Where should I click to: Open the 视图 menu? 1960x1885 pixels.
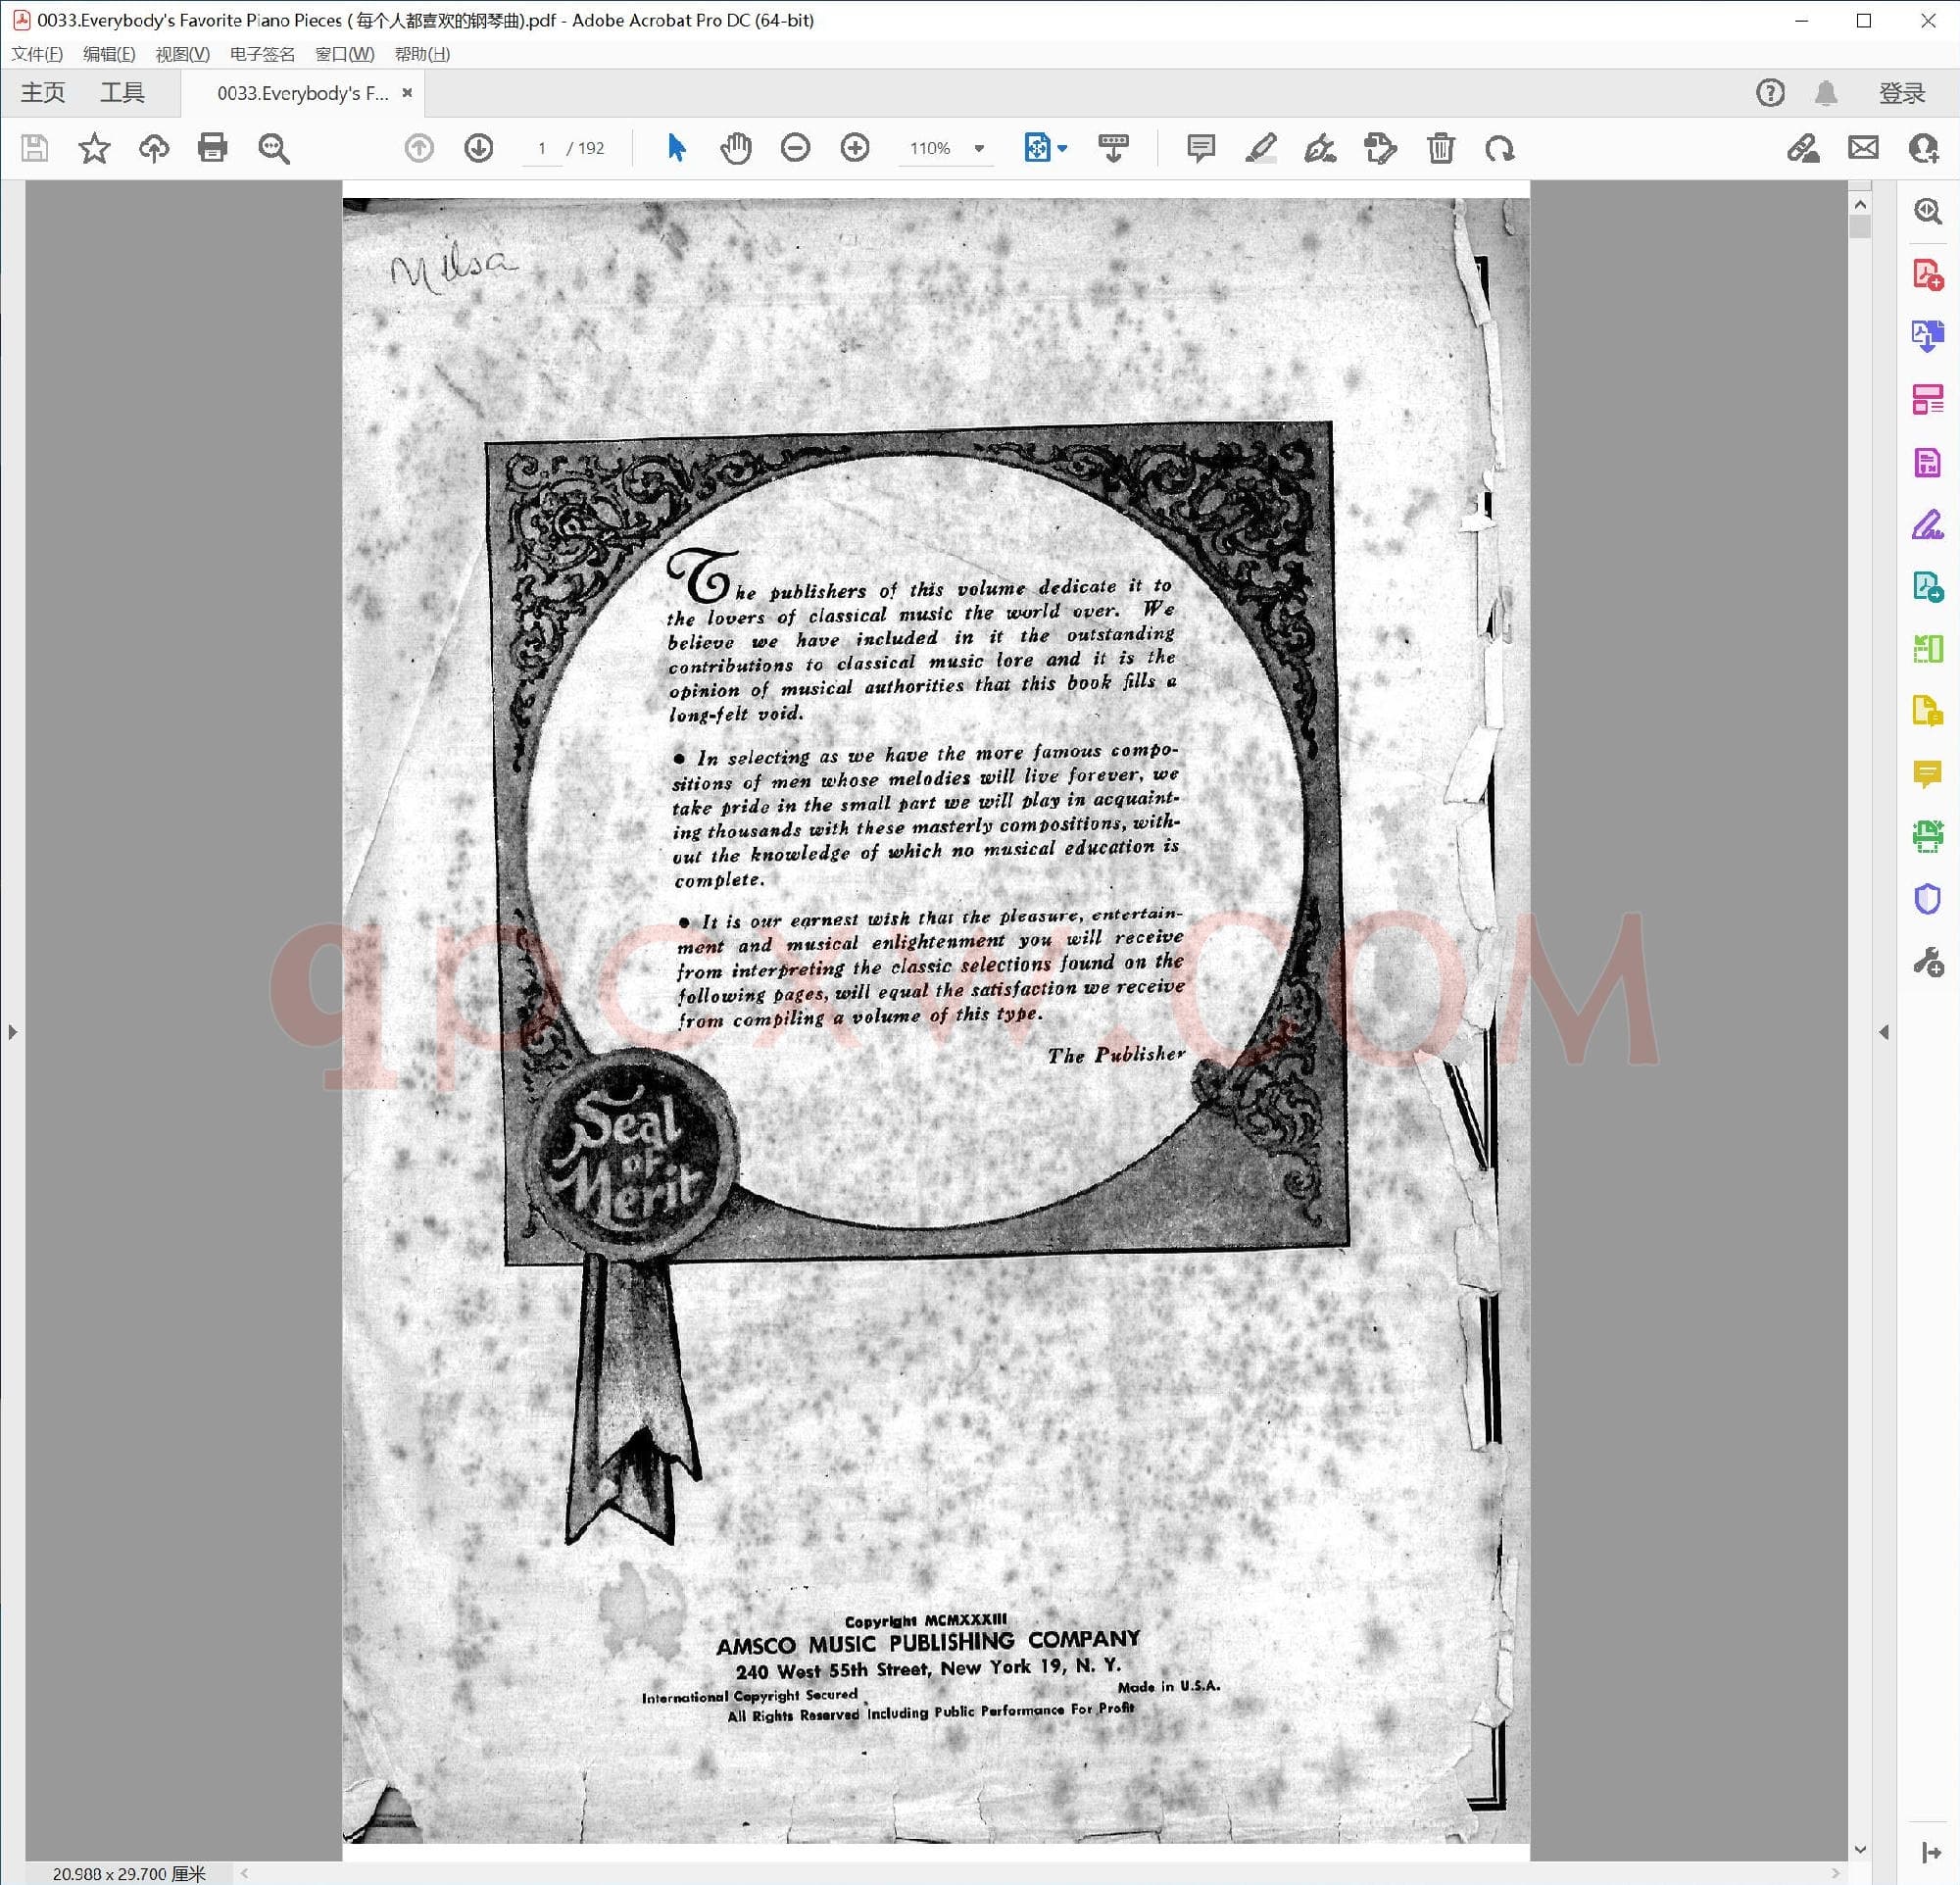pos(182,54)
